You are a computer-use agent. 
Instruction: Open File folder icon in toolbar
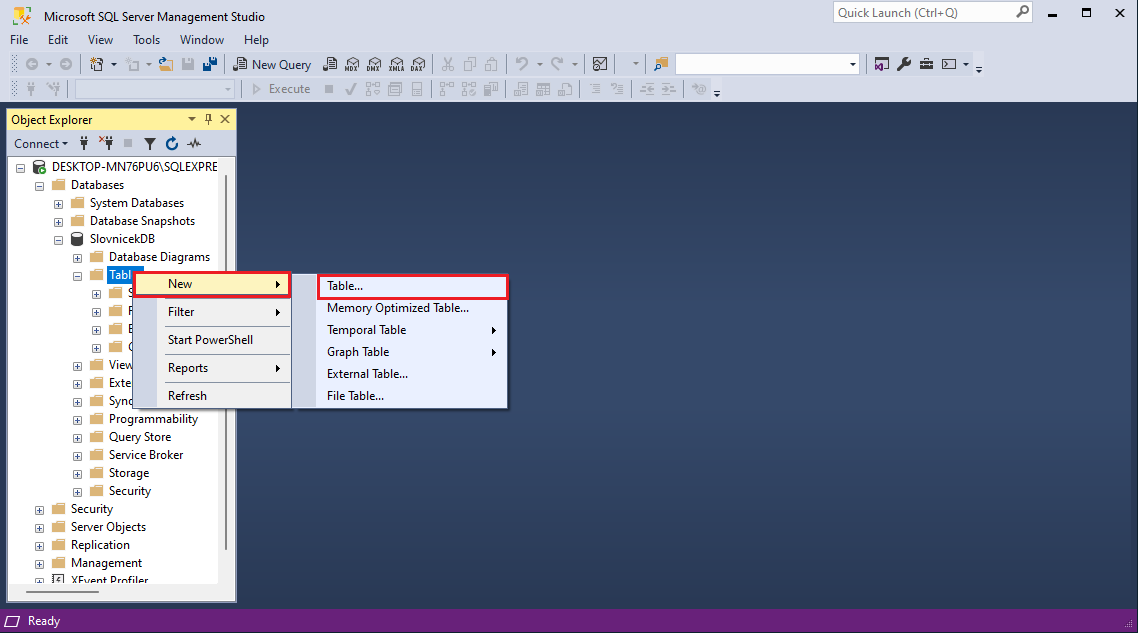click(x=165, y=64)
